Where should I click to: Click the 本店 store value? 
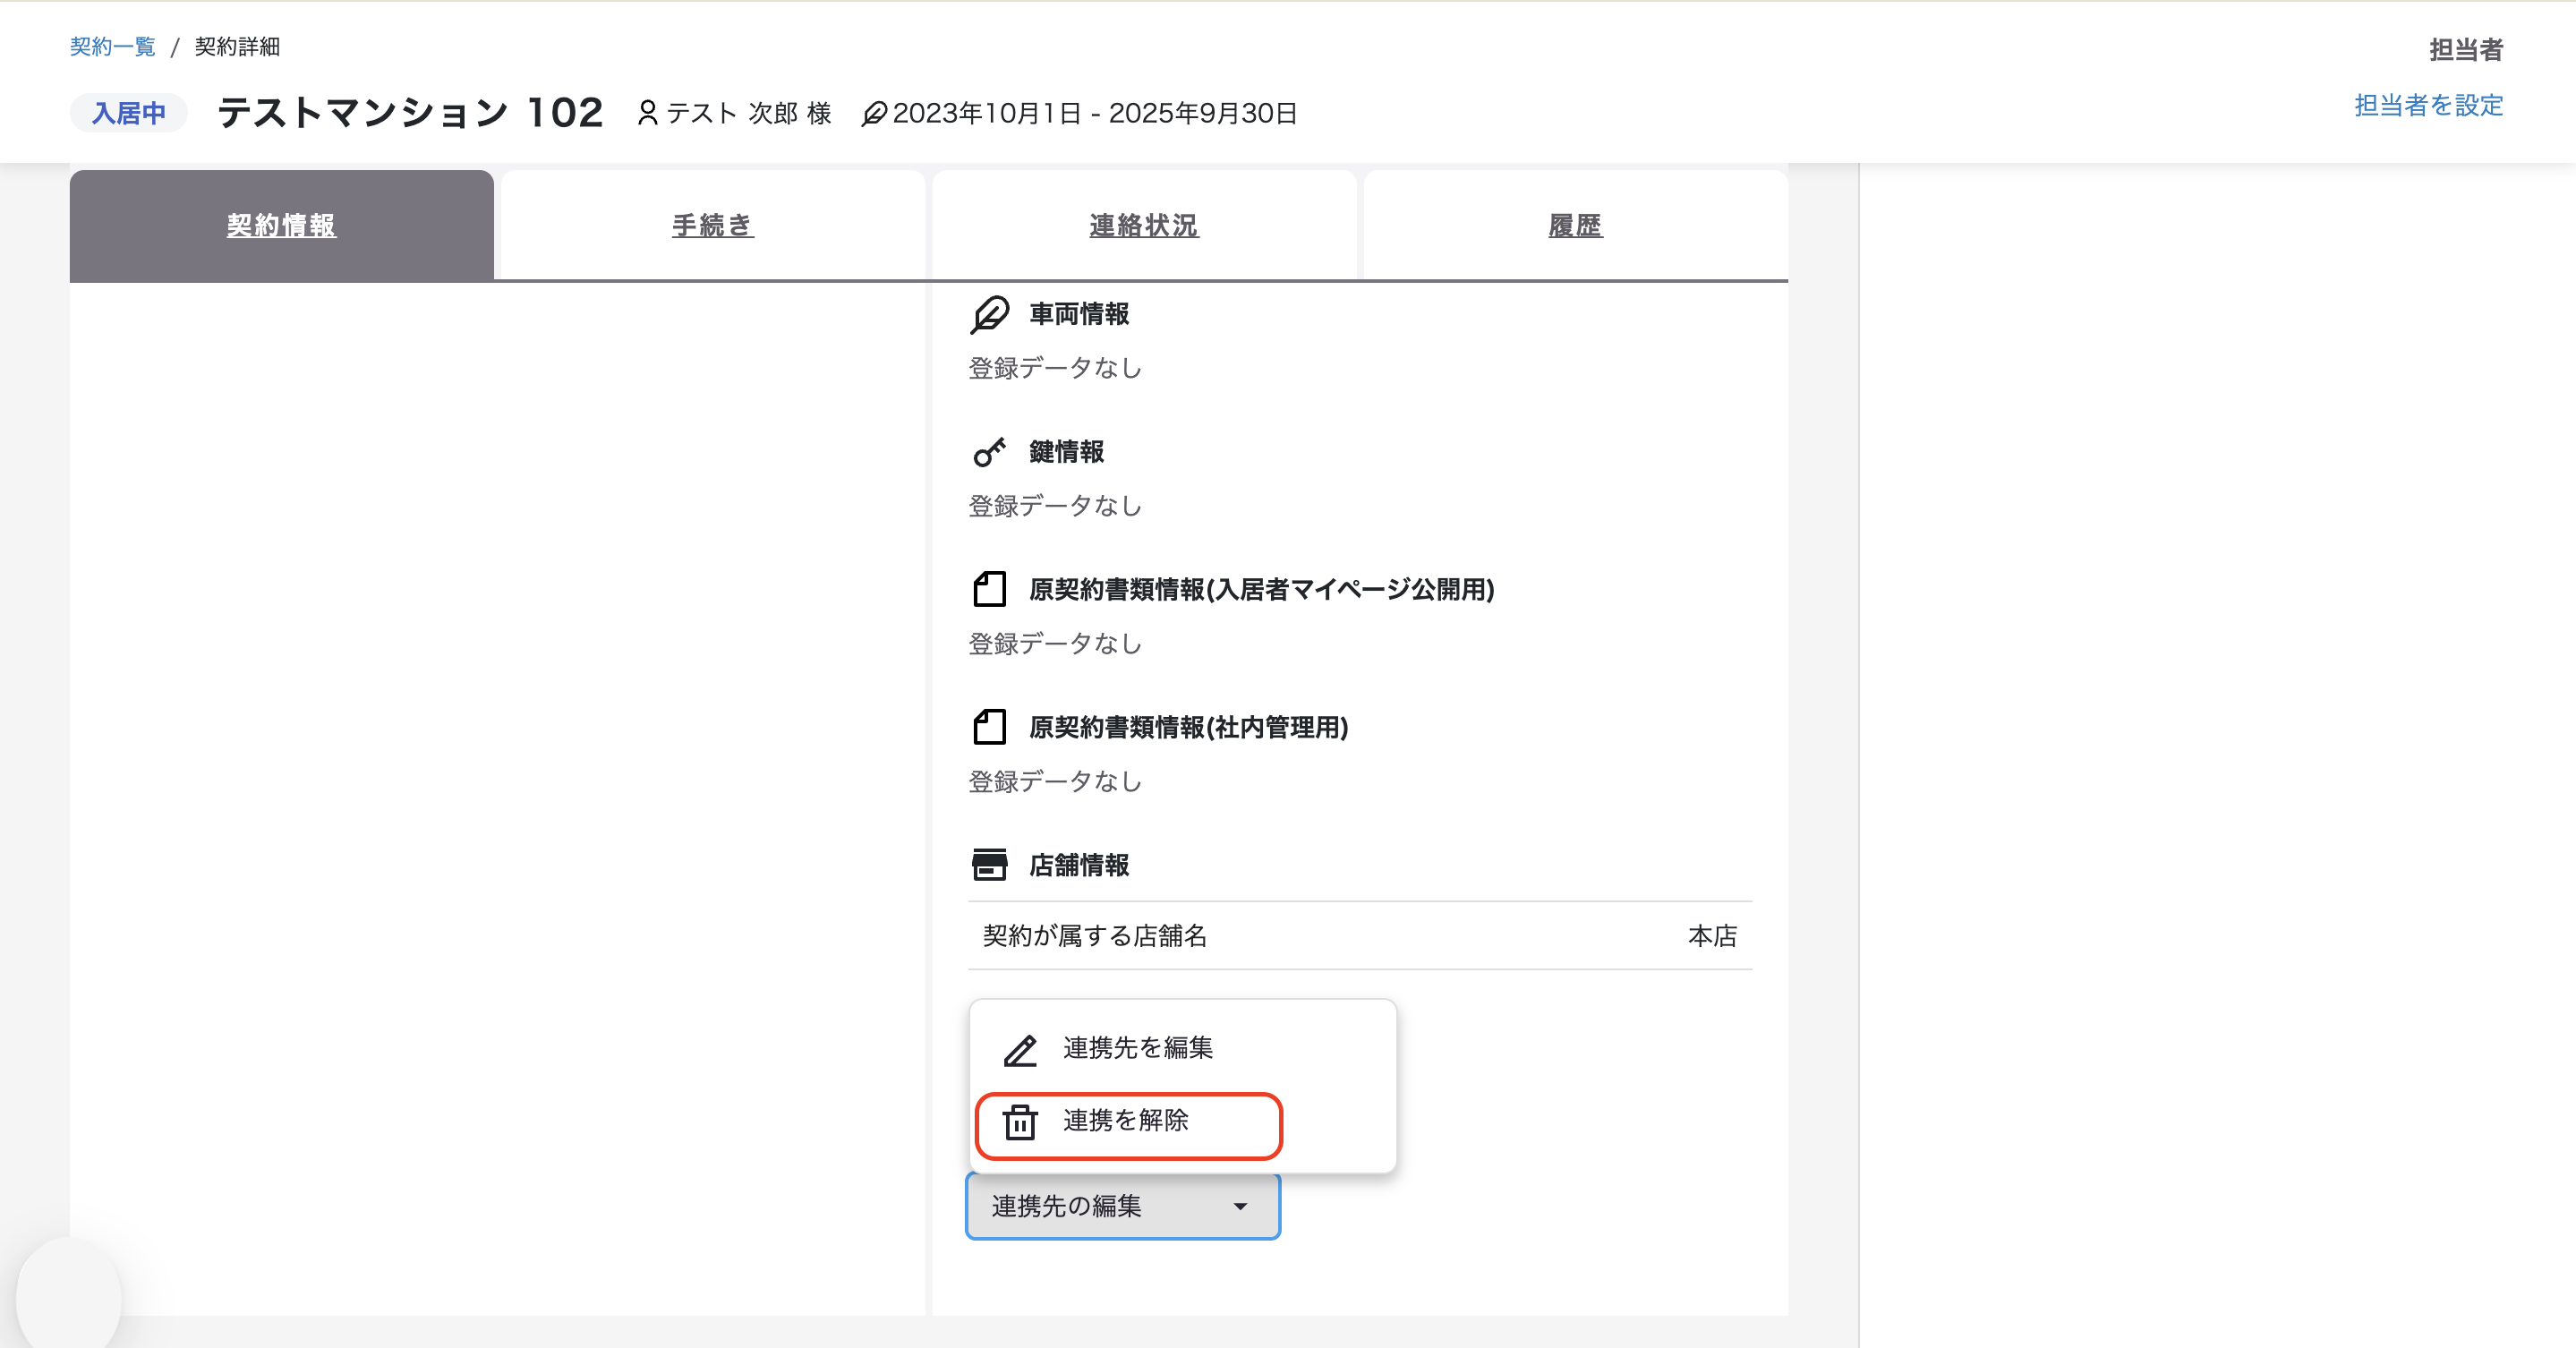pos(1712,936)
